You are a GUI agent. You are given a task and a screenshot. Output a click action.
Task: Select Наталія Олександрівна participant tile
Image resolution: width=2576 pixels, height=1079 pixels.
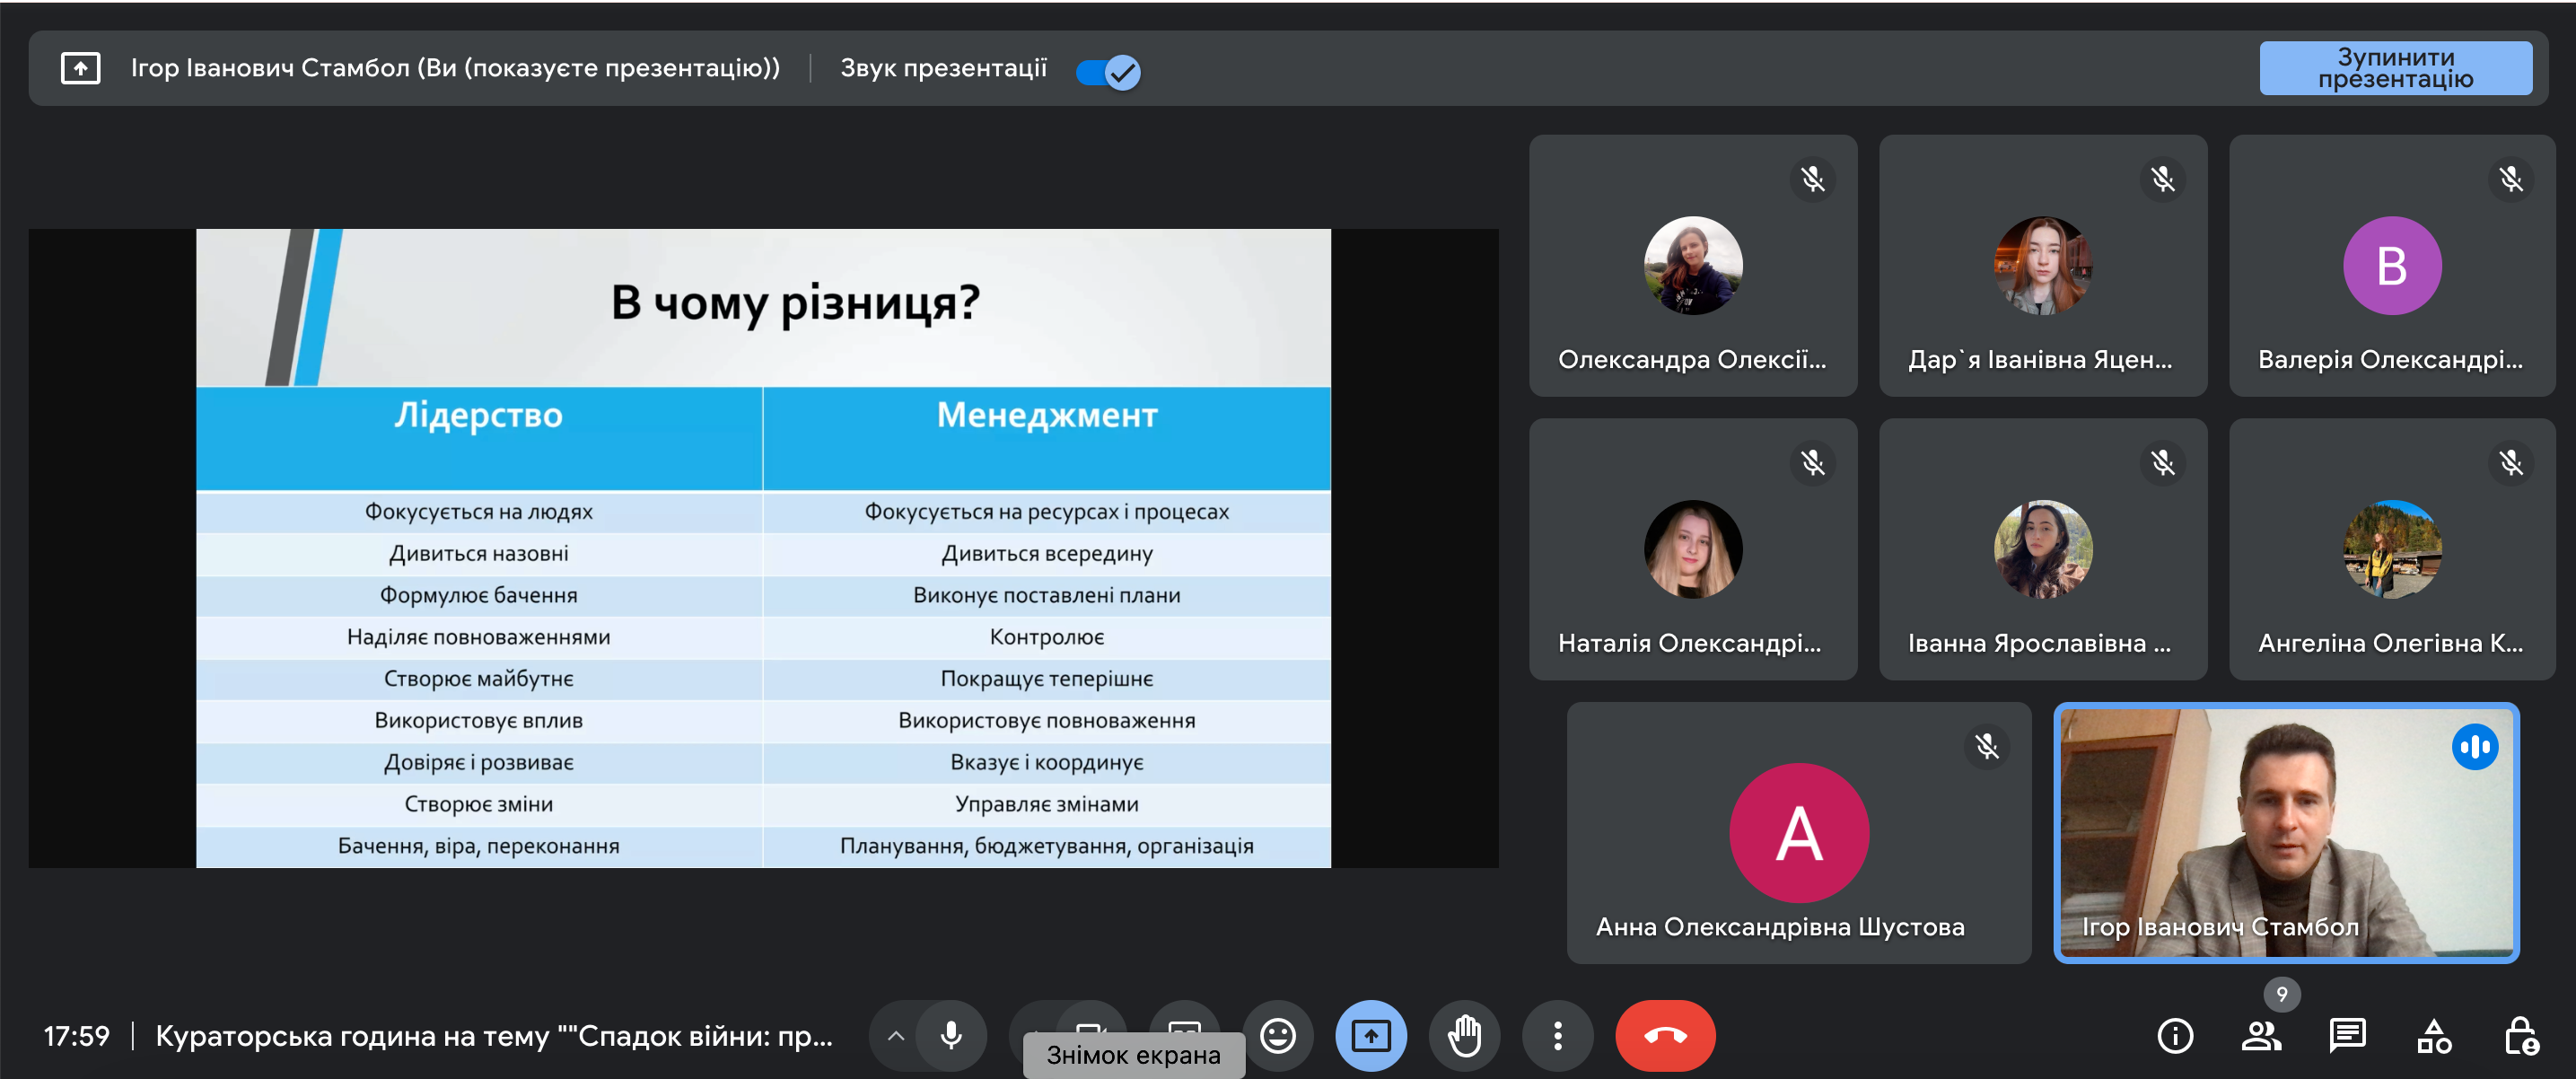click(1692, 549)
